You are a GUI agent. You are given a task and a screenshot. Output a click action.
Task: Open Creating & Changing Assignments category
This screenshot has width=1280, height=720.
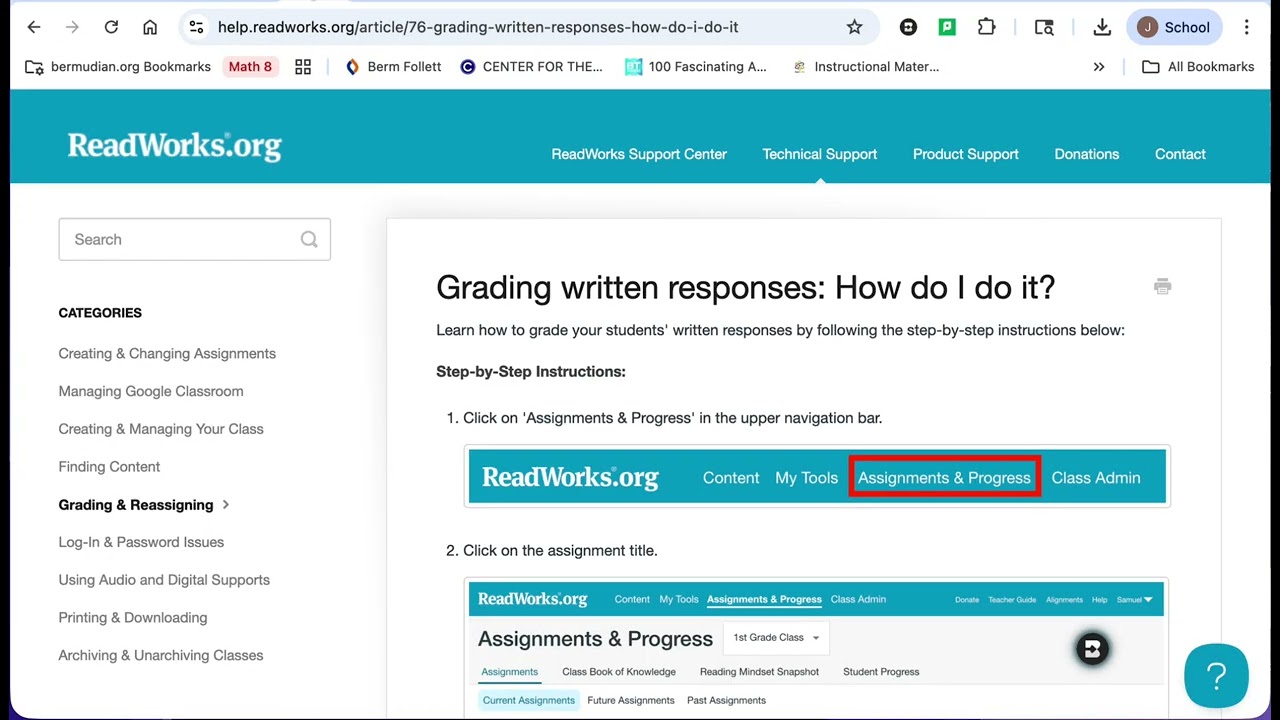167,353
